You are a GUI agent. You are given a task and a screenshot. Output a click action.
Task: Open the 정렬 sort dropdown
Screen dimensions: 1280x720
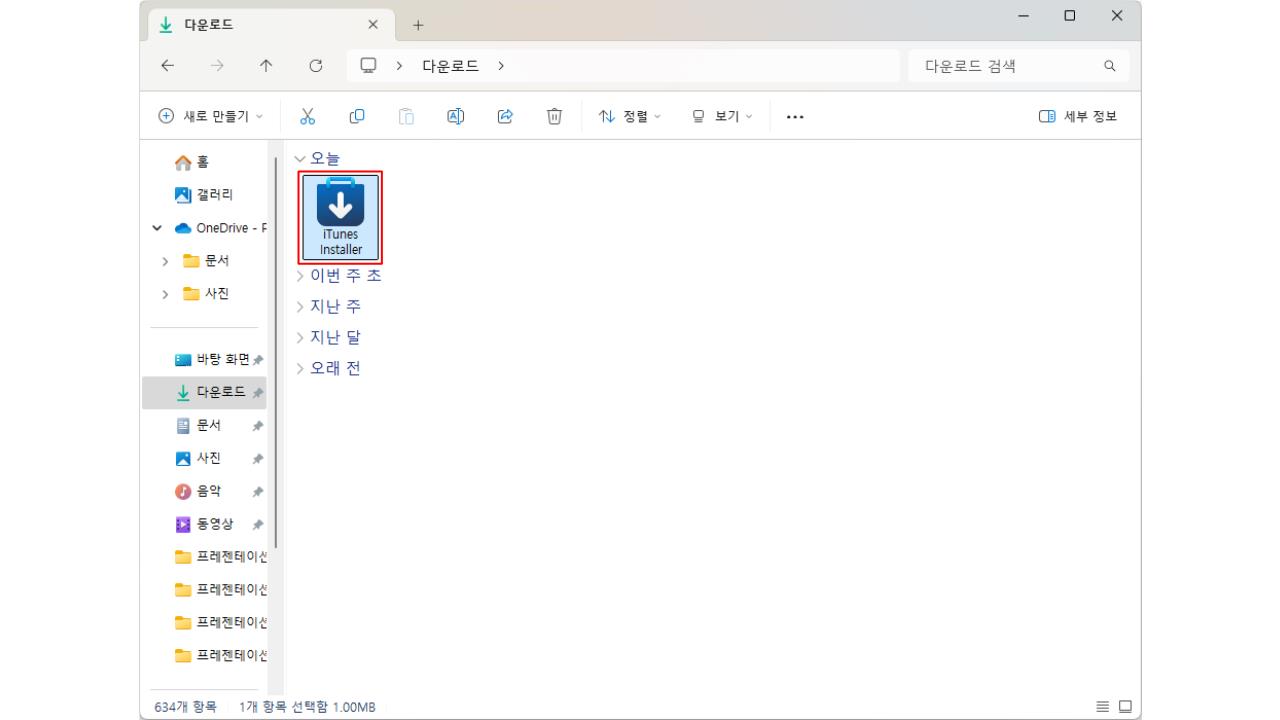[629, 116]
